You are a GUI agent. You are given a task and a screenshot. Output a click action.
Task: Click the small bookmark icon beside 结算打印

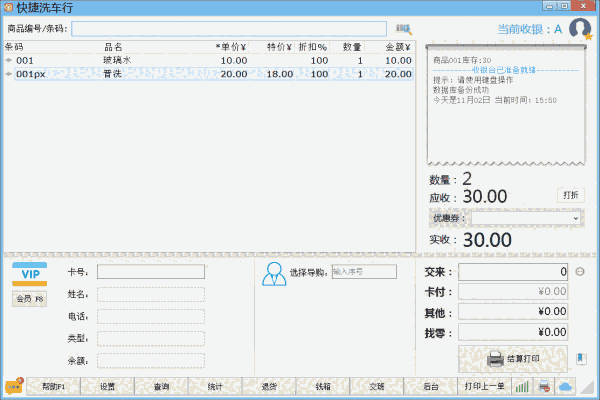(581, 359)
